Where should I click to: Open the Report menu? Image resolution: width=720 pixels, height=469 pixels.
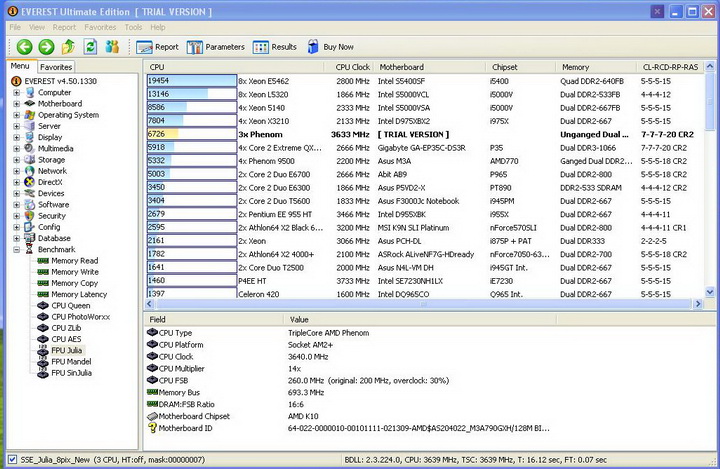click(x=64, y=27)
